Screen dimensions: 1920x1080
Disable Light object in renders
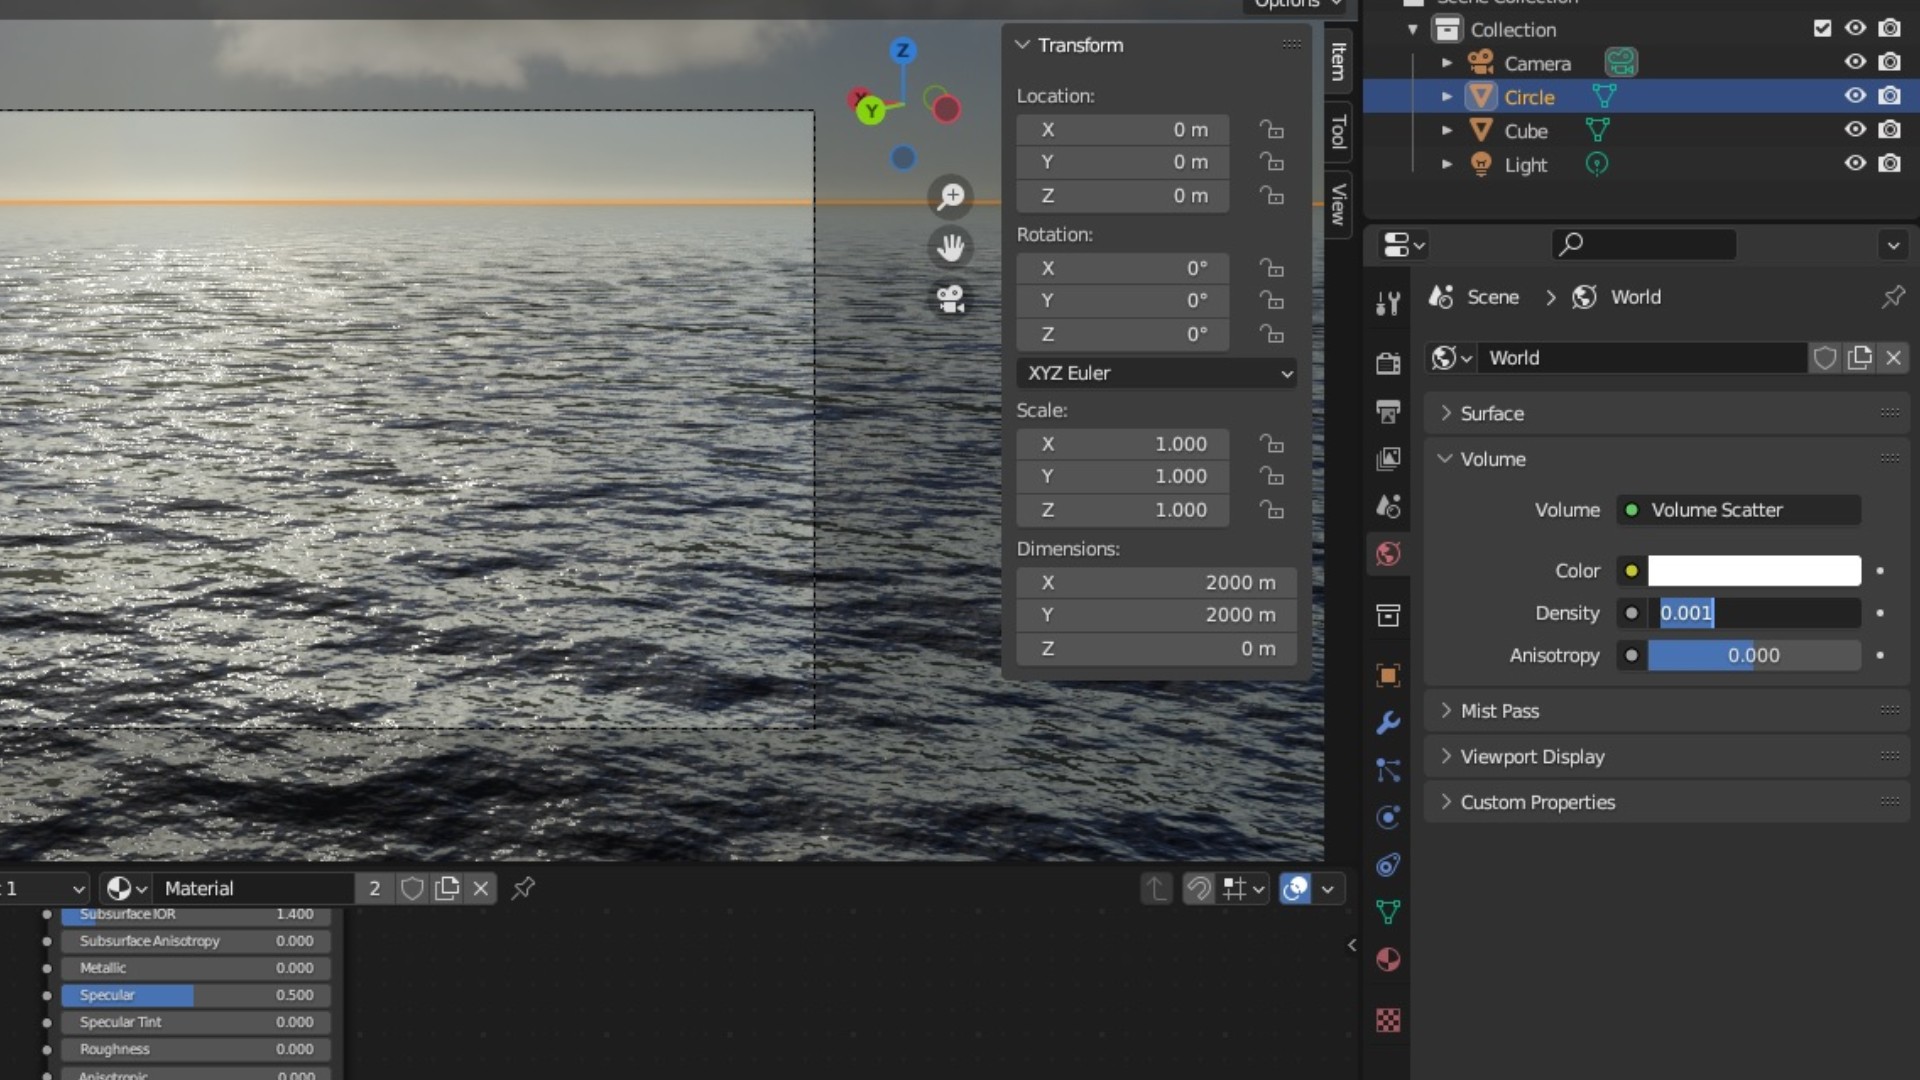click(1889, 163)
